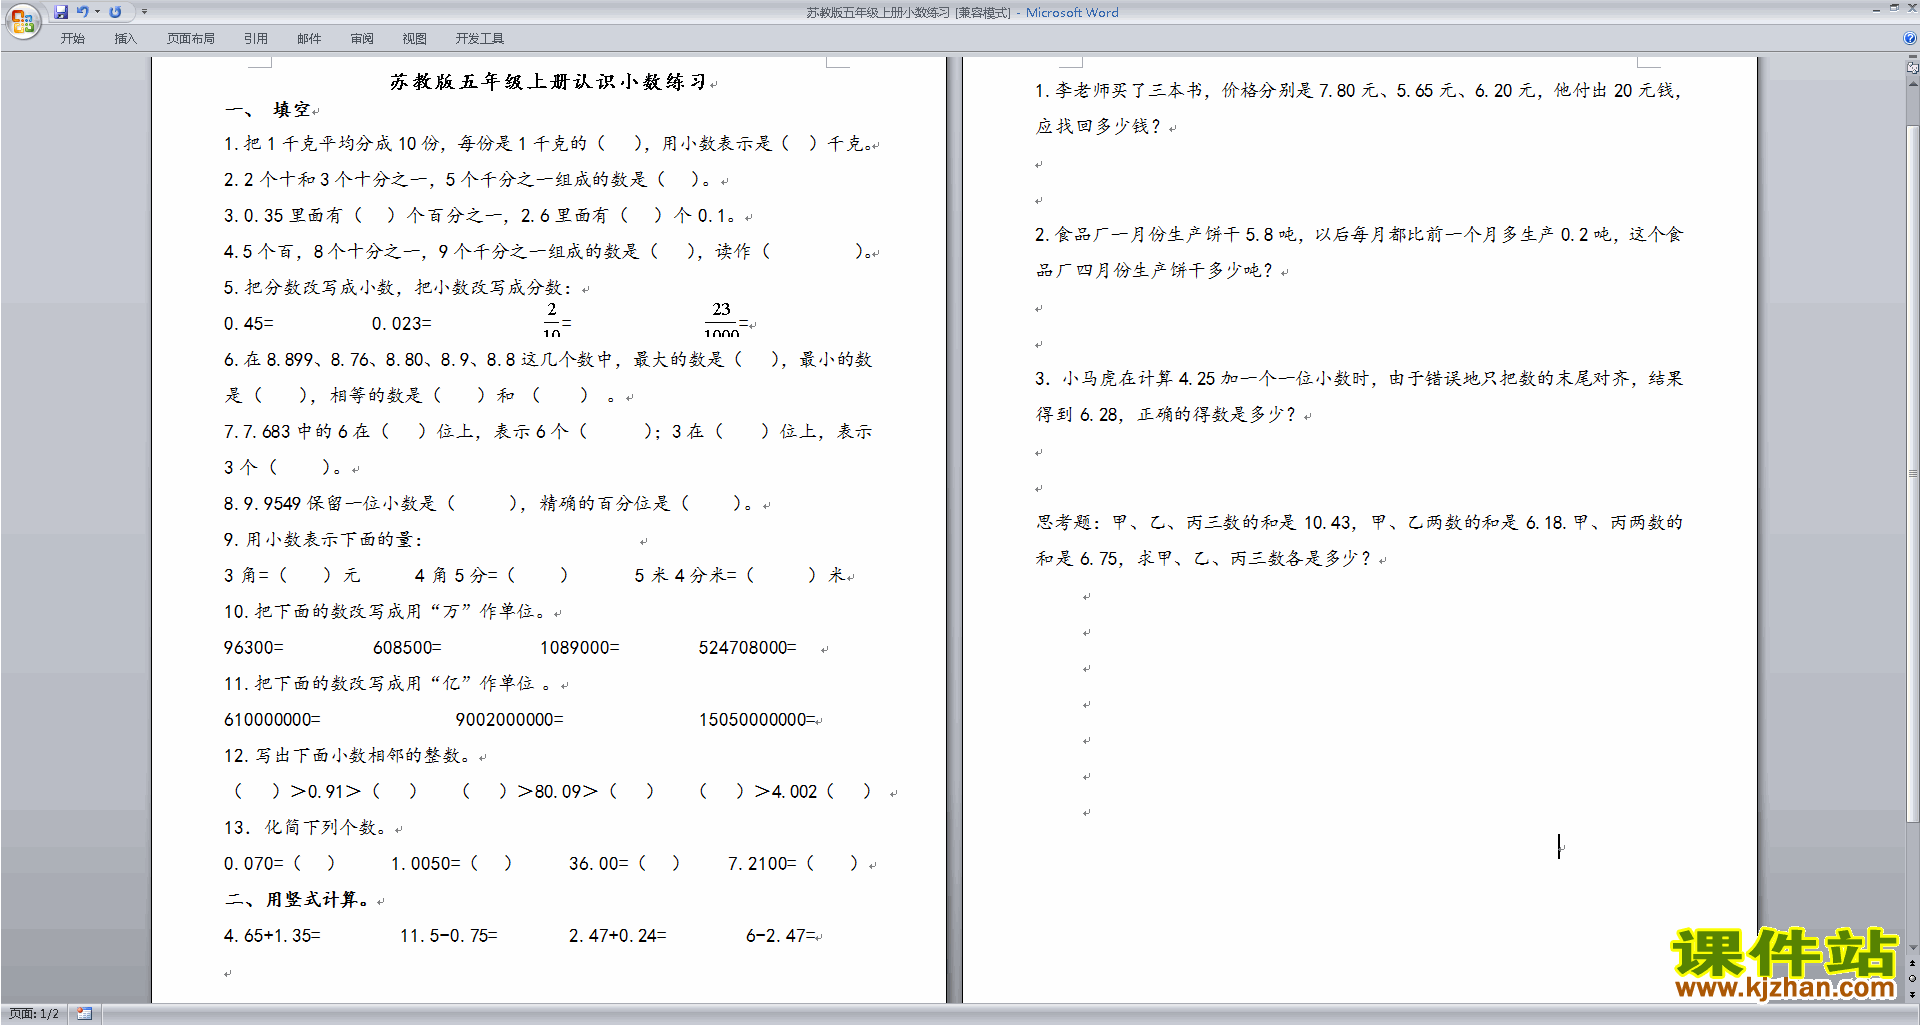Open the 页面布局 ribbon tab
Viewport: 1920px width, 1025px height.
click(x=191, y=39)
